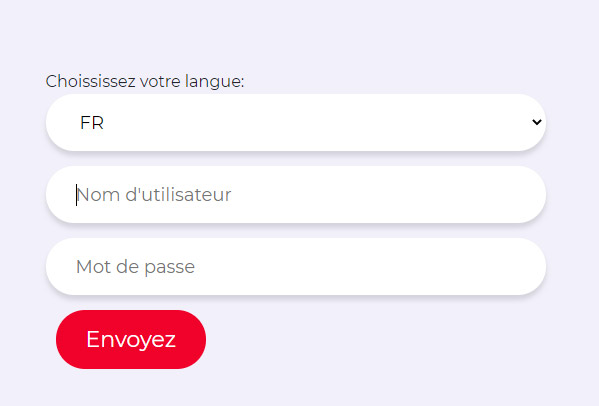The height and width of the screenshot is (406, 599).
Task: Click empty right side of password field
Action: pos(420,267)
